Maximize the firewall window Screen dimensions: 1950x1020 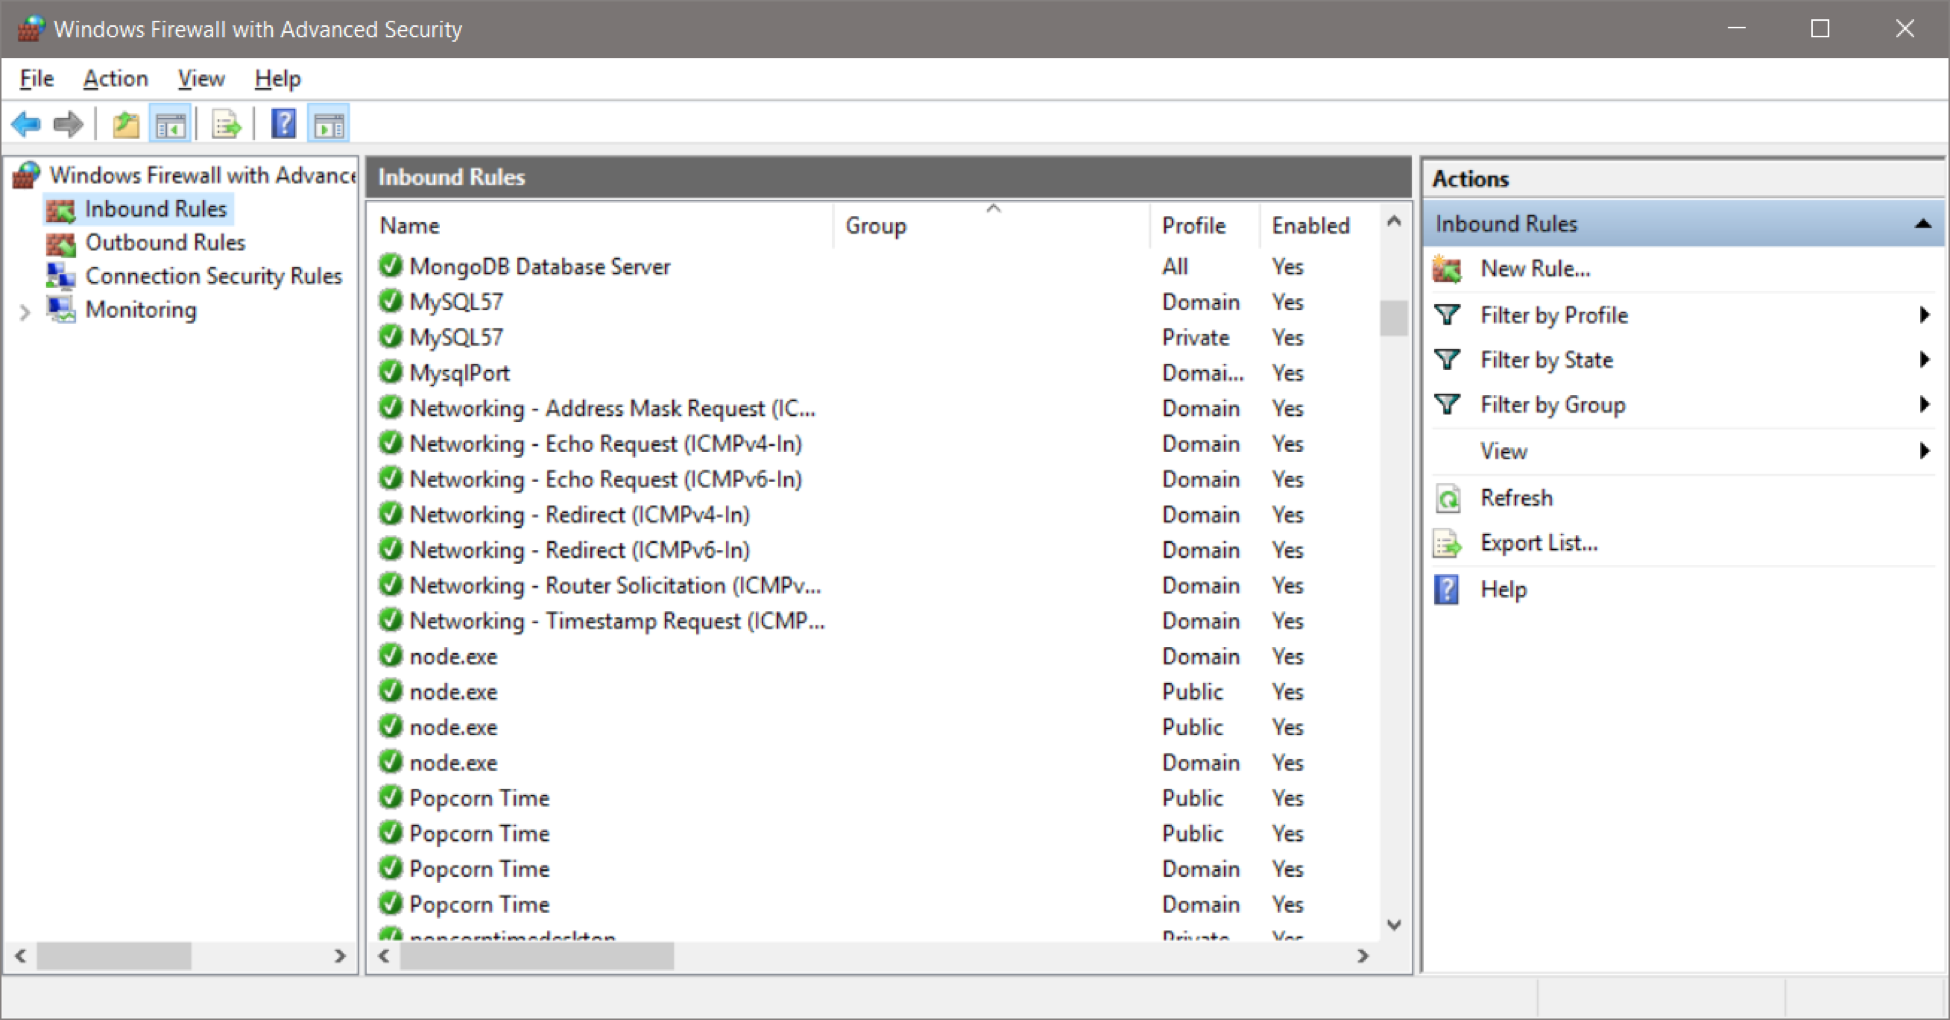click(x=1820, y=29)
